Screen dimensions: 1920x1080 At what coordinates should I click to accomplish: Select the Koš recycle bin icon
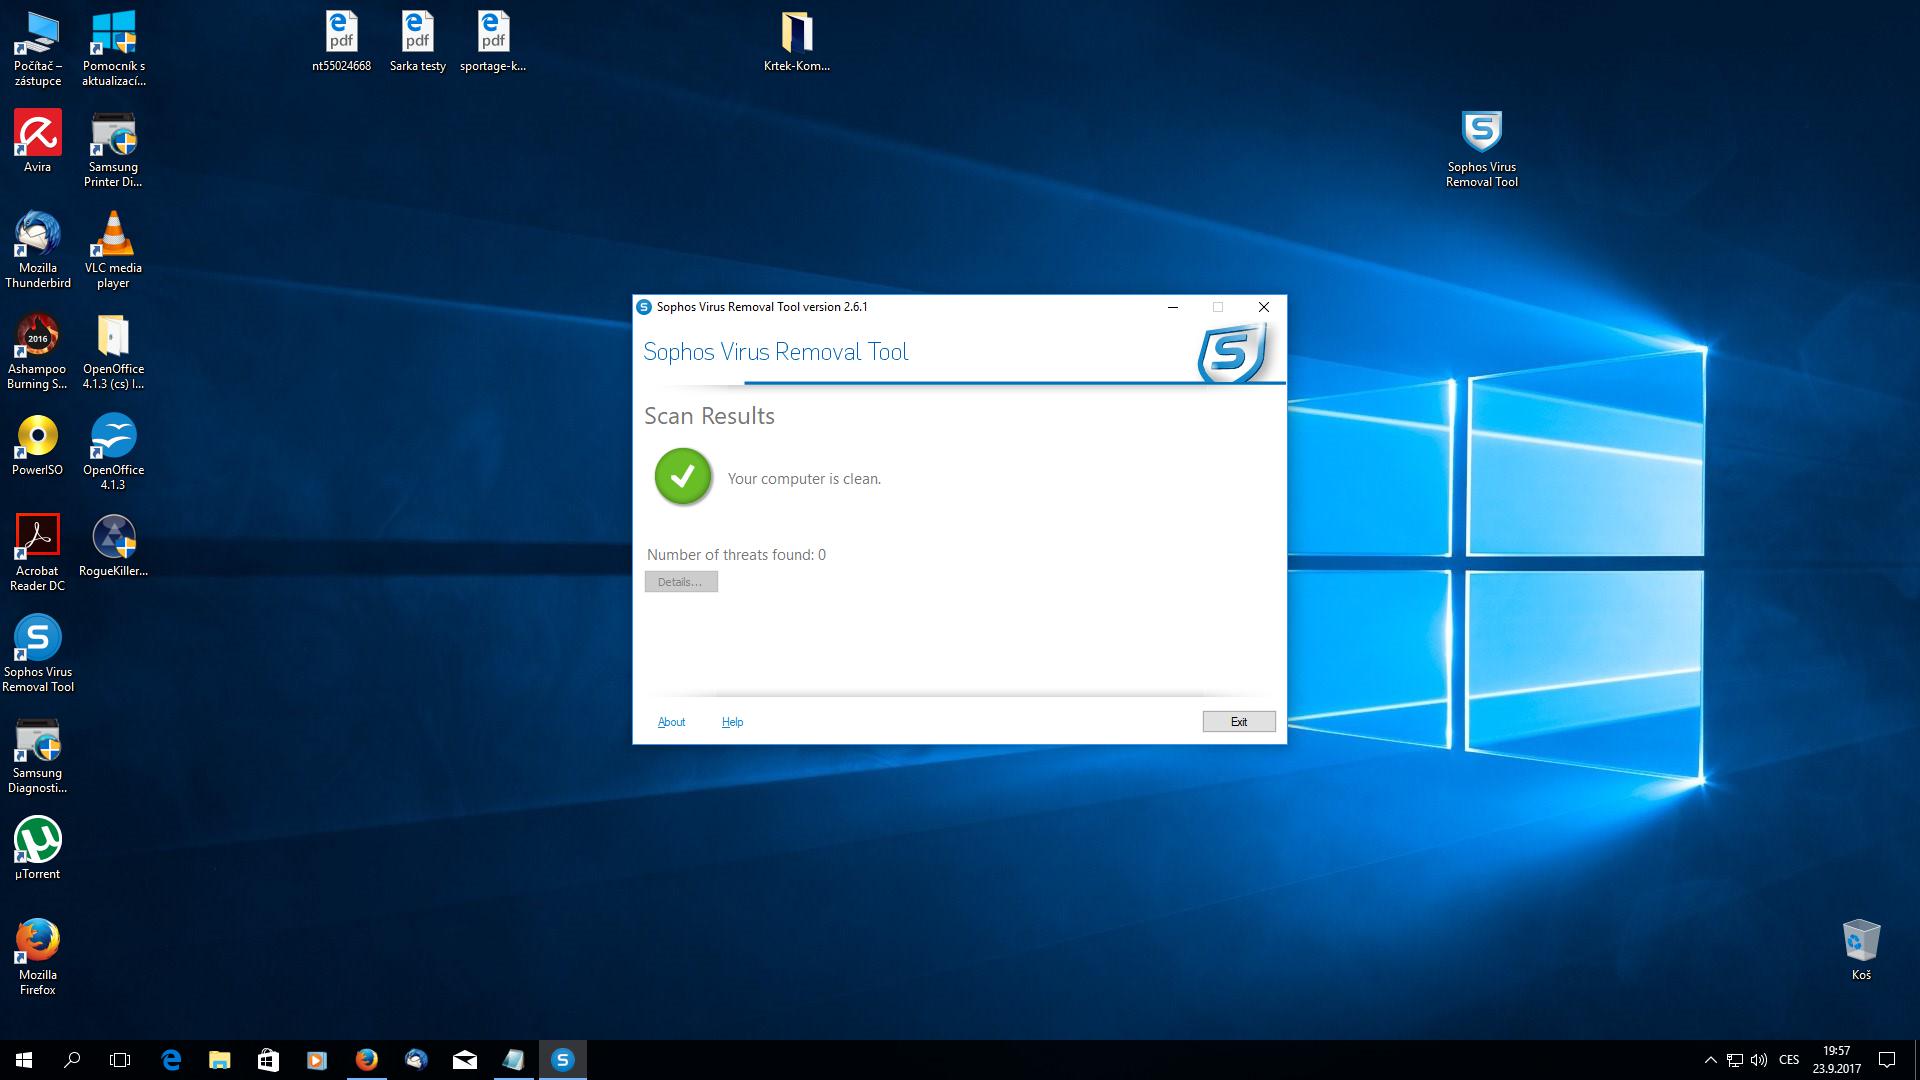1860,948
